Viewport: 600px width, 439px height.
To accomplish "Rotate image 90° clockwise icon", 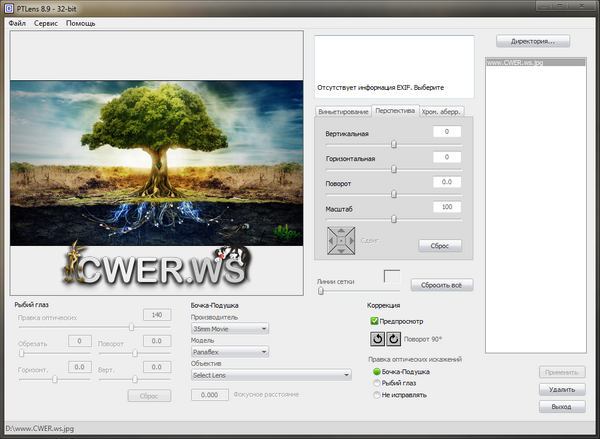I will [x=393, y=339].
